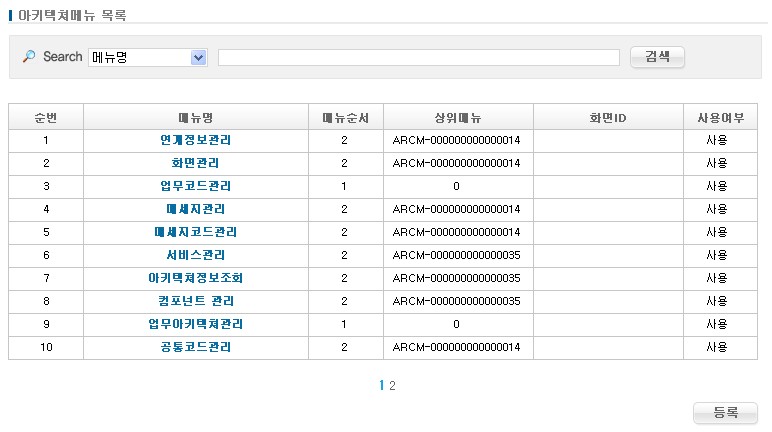Click the 메세지코드관리 menu link
The height and width of the screenshot is (432, 772).
click(x=195, y=232)
